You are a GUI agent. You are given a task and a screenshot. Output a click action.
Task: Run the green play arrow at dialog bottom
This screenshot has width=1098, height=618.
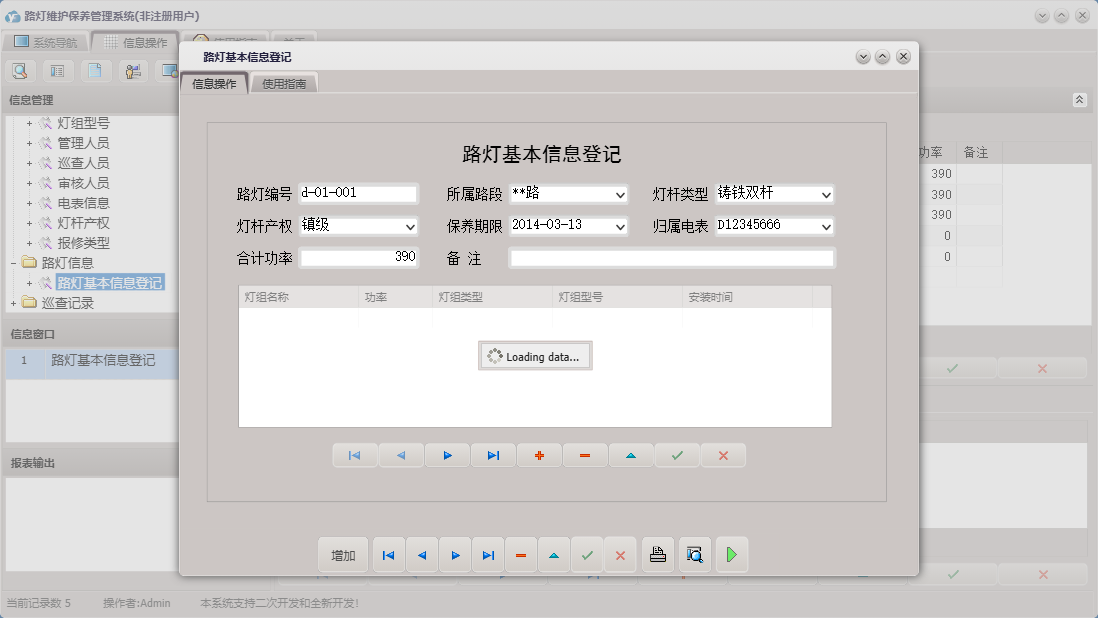[x=731, y=555]
